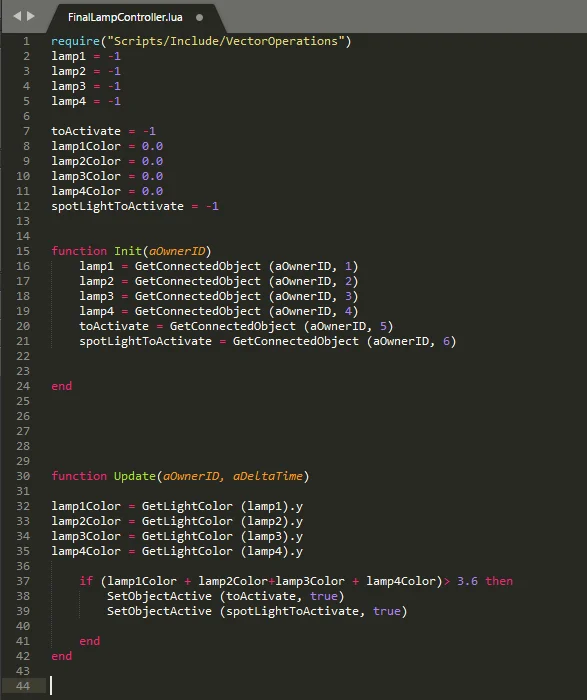Click the unsaved dot on FinalLampController.lua tab
The height and width of the screenshot is (700, 587).
click(x=200, y=17)
